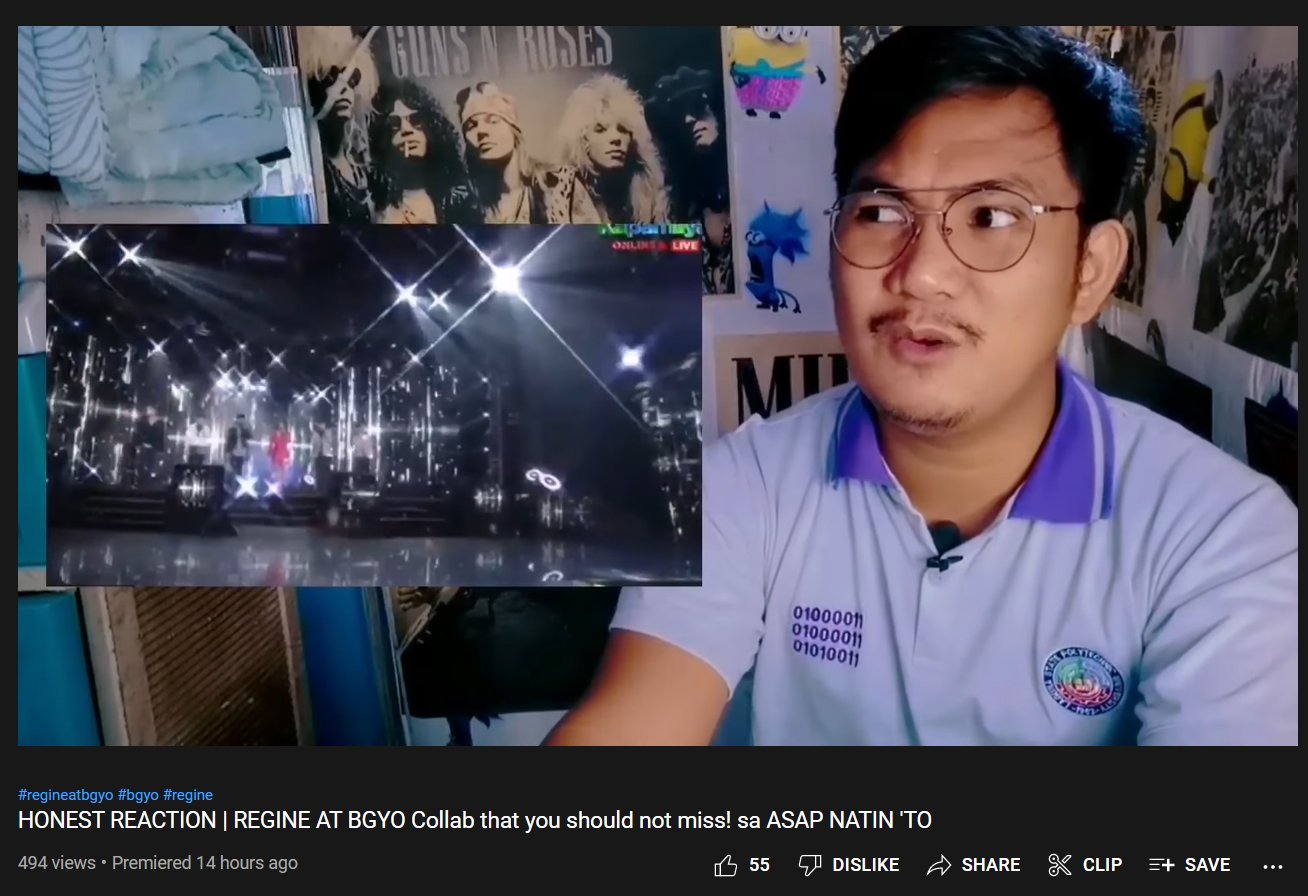
Task: Select the scissors Clip icon
Action: click(x=1059, y=864)
